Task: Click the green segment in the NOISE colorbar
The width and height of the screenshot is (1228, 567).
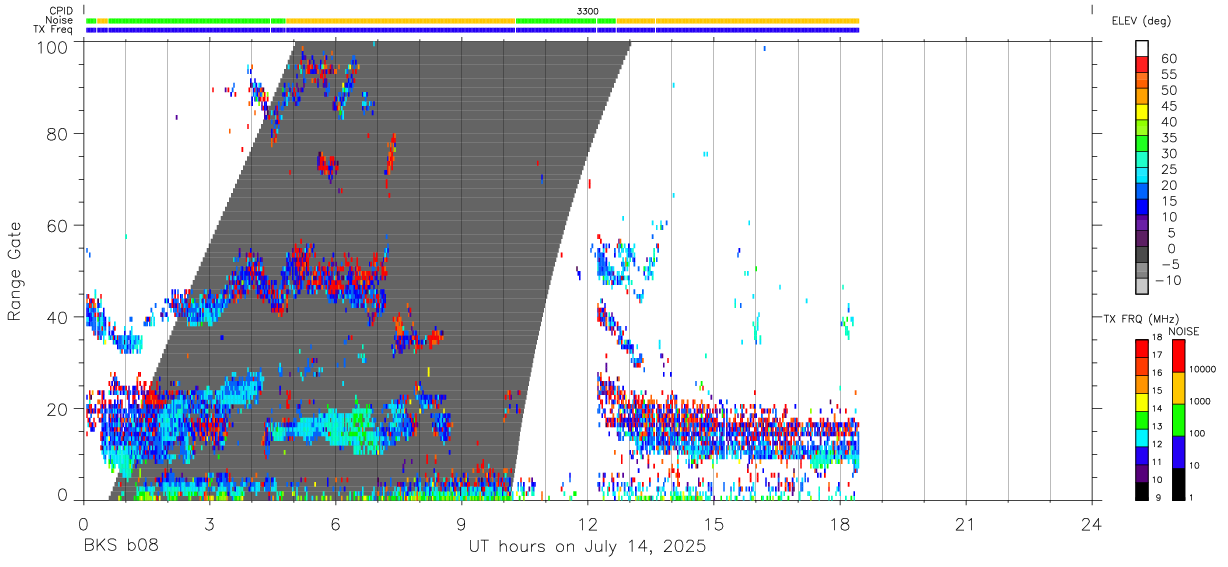Action: click(1177, 418)
